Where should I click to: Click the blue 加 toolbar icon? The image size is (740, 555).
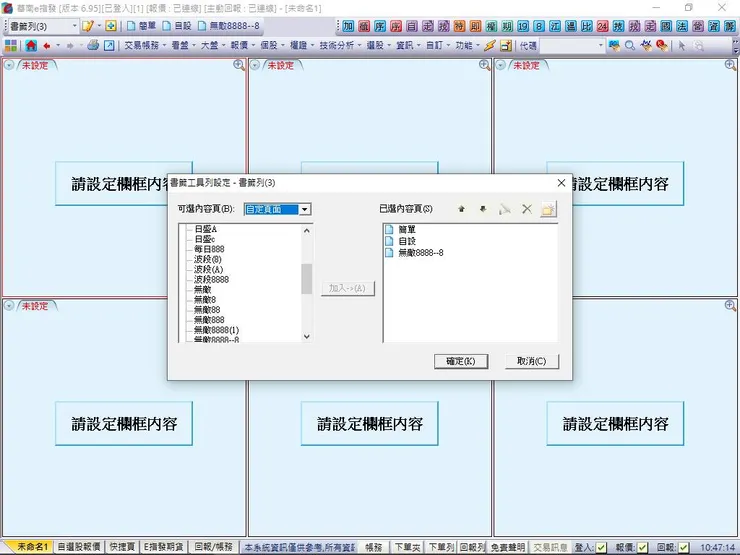pyautogui.click(x=348, y=26)
